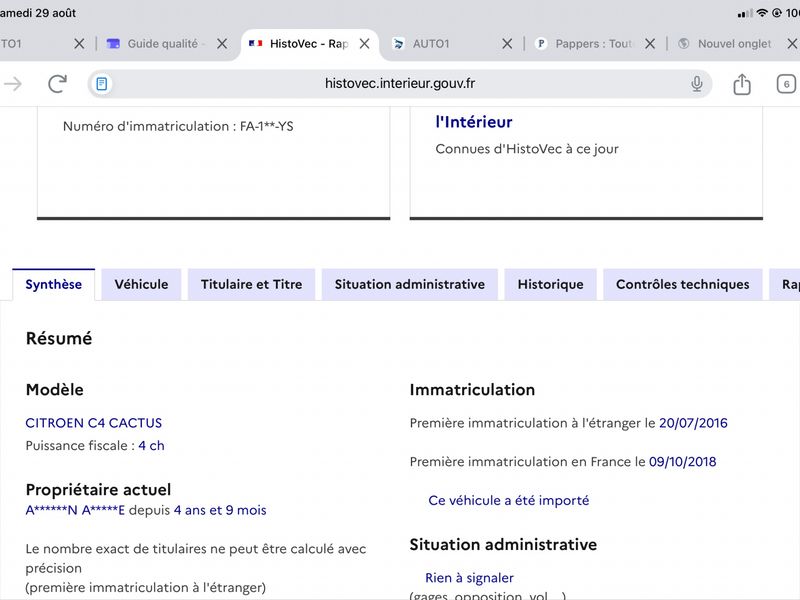Open the reader view page icon
800x600 pixels.
(x=102, y=84)
